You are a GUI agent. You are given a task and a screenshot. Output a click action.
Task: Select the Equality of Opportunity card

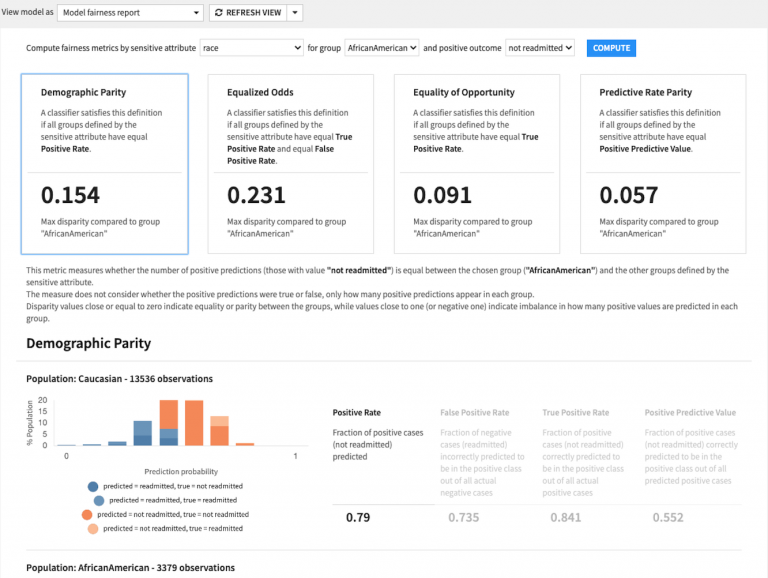tap(477, 164)
